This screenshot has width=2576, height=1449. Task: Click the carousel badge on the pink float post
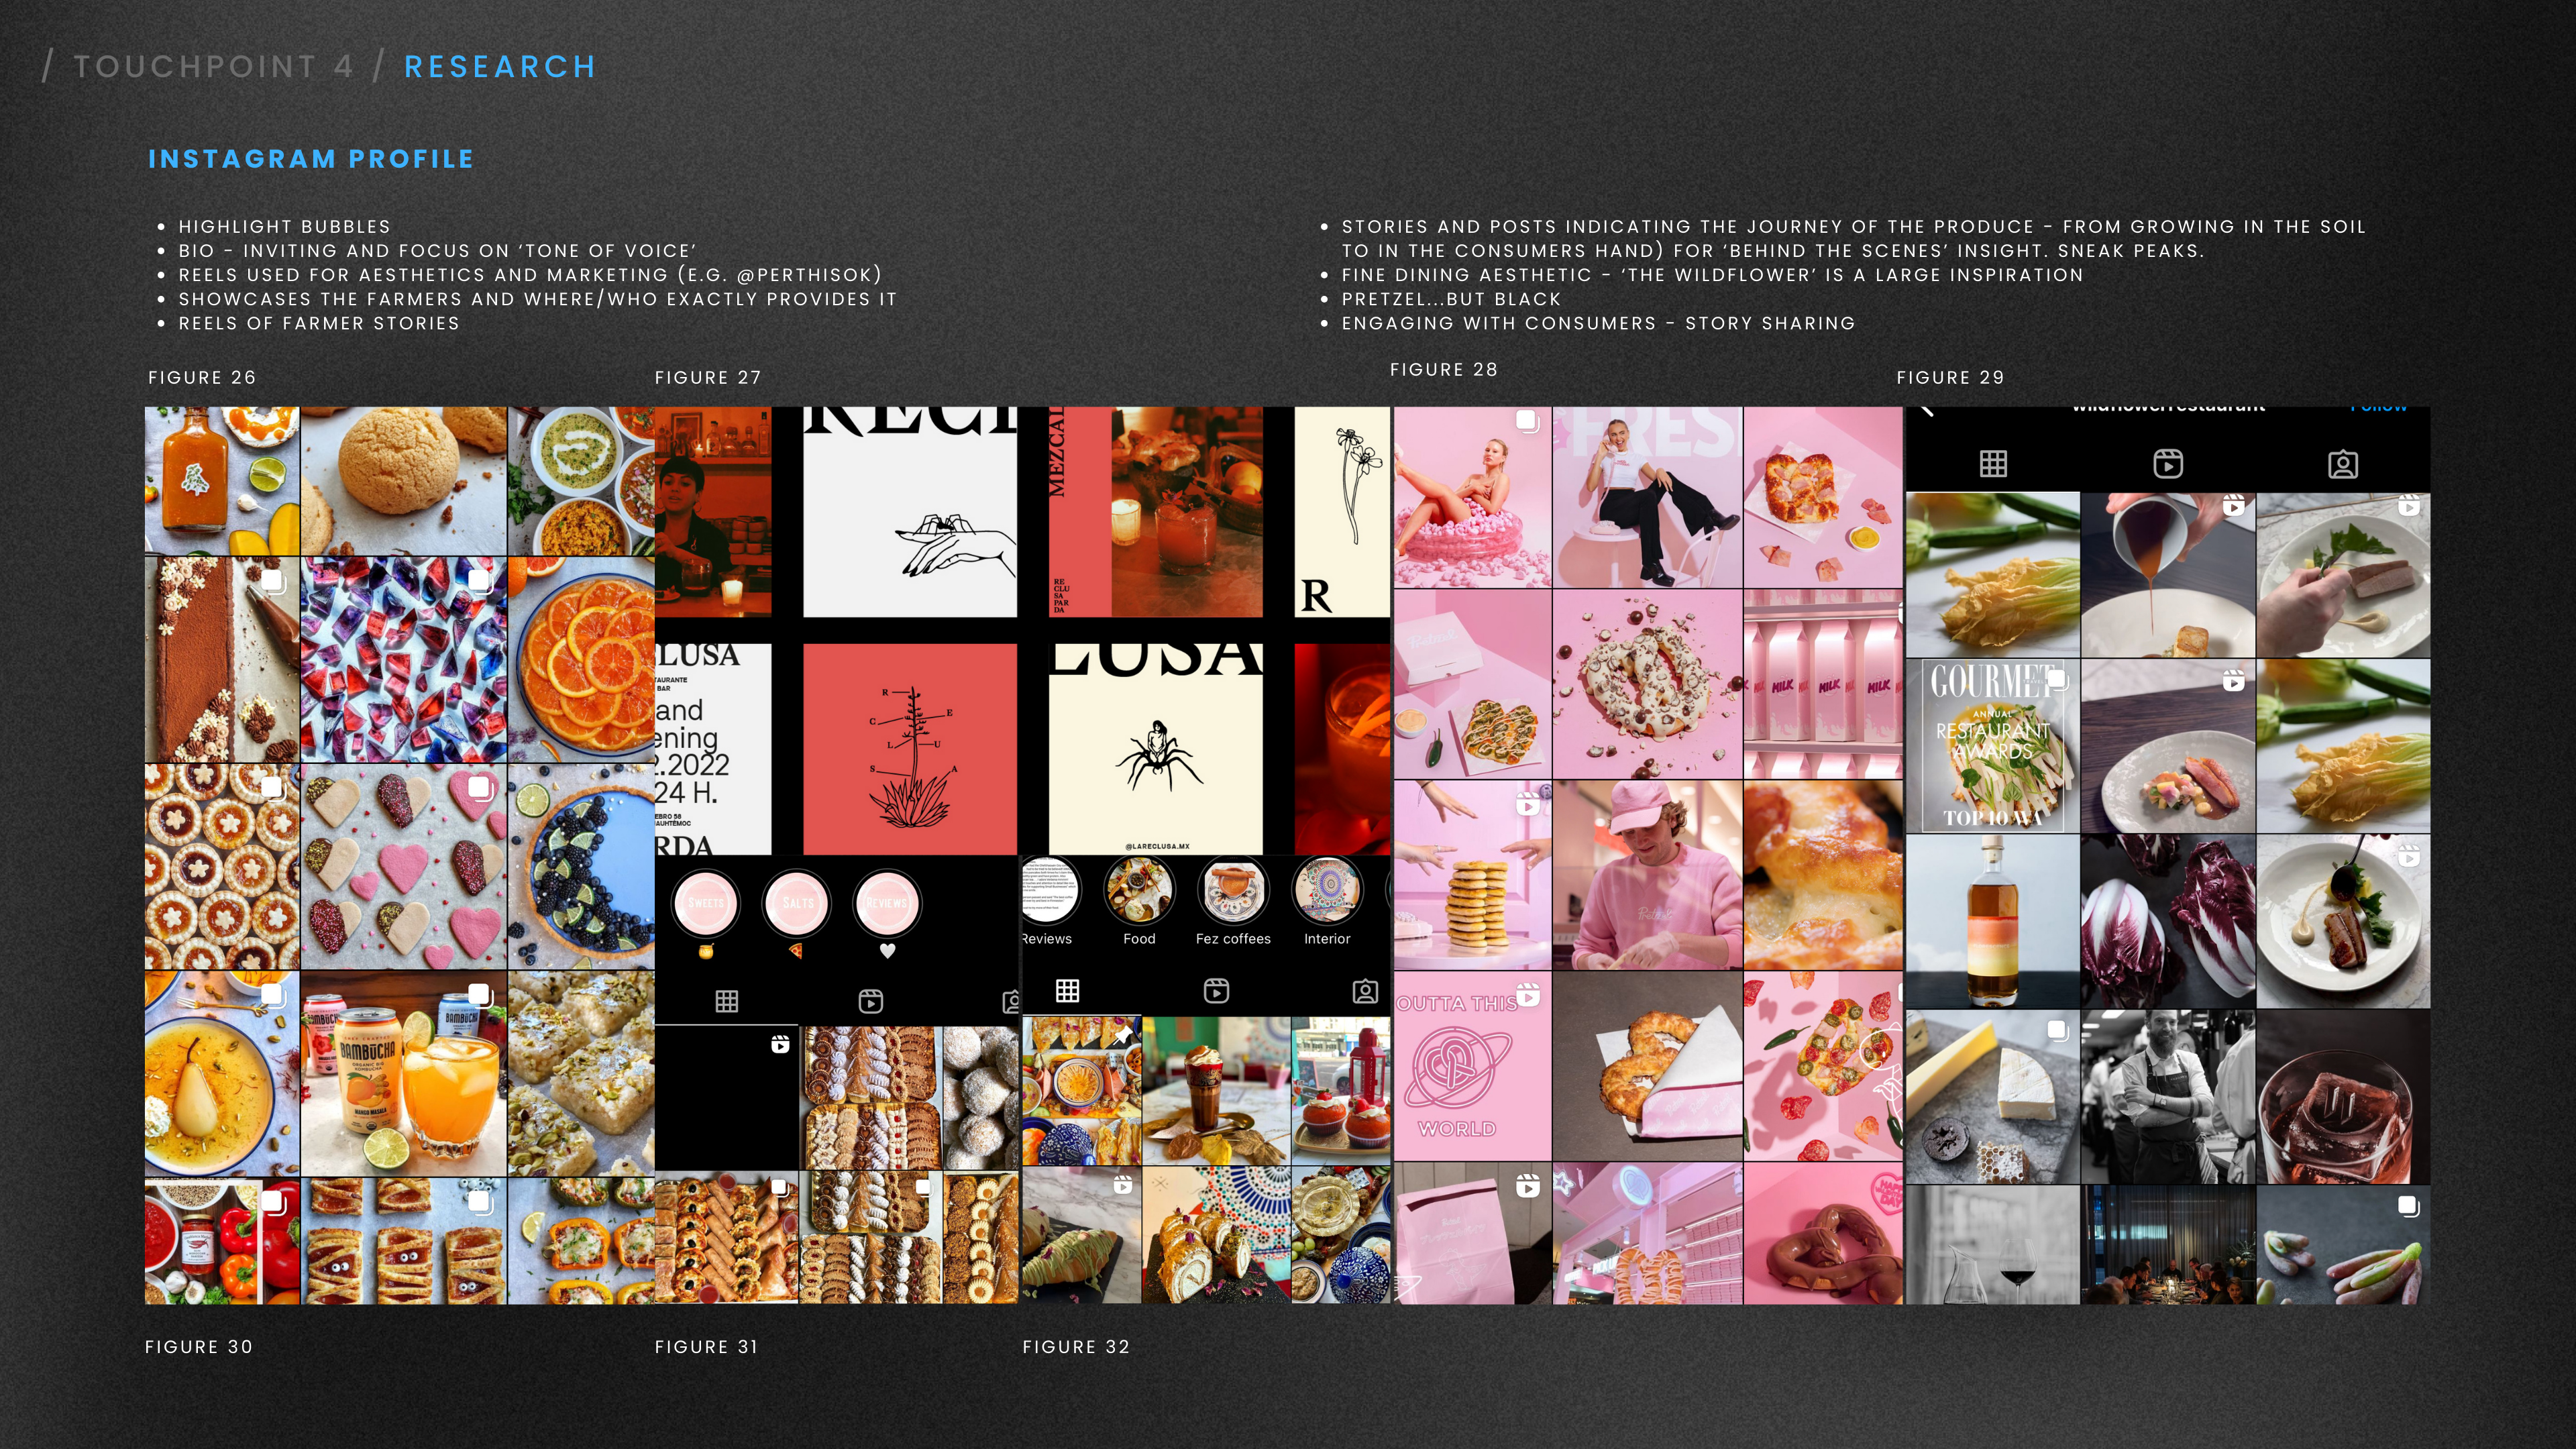(x=1527, y=421)
